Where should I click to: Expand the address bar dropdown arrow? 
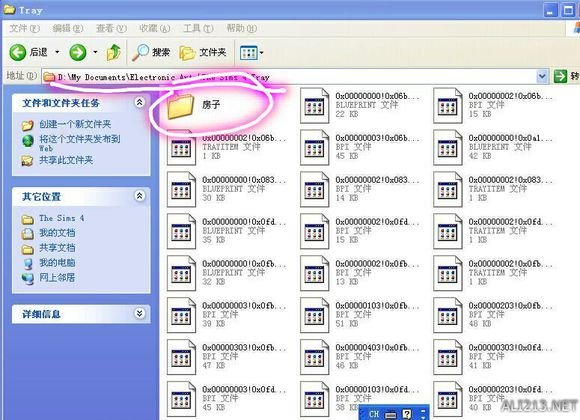[x=542, y=77]
